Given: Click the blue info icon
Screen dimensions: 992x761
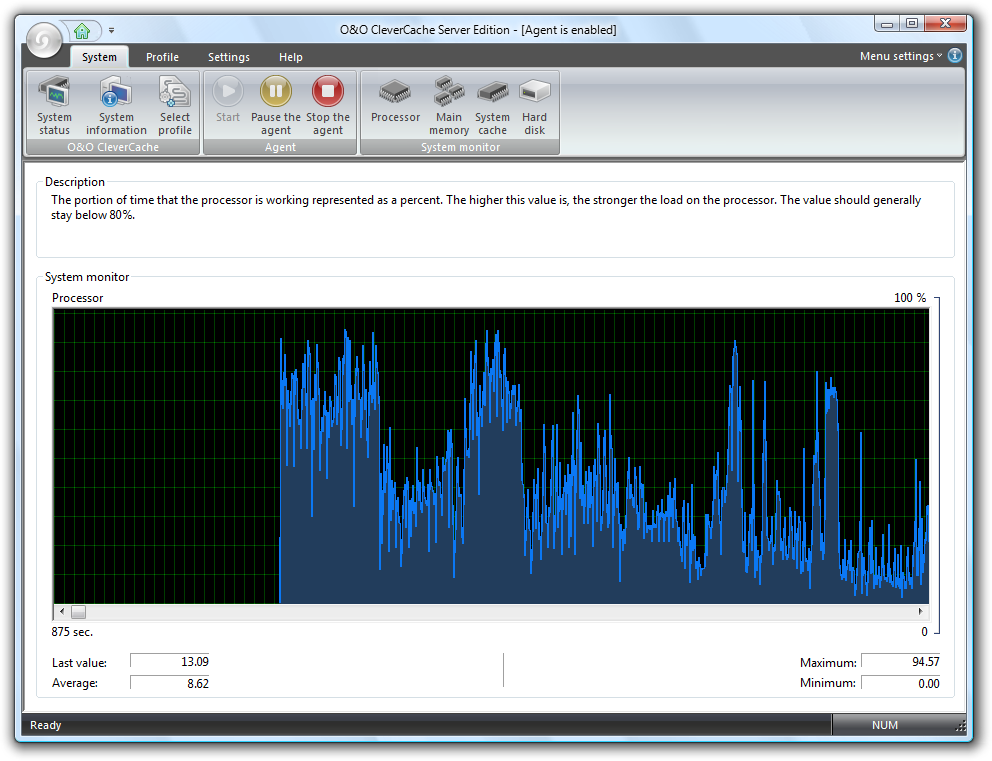Looking at the screenshot, I should pos(955,56).
